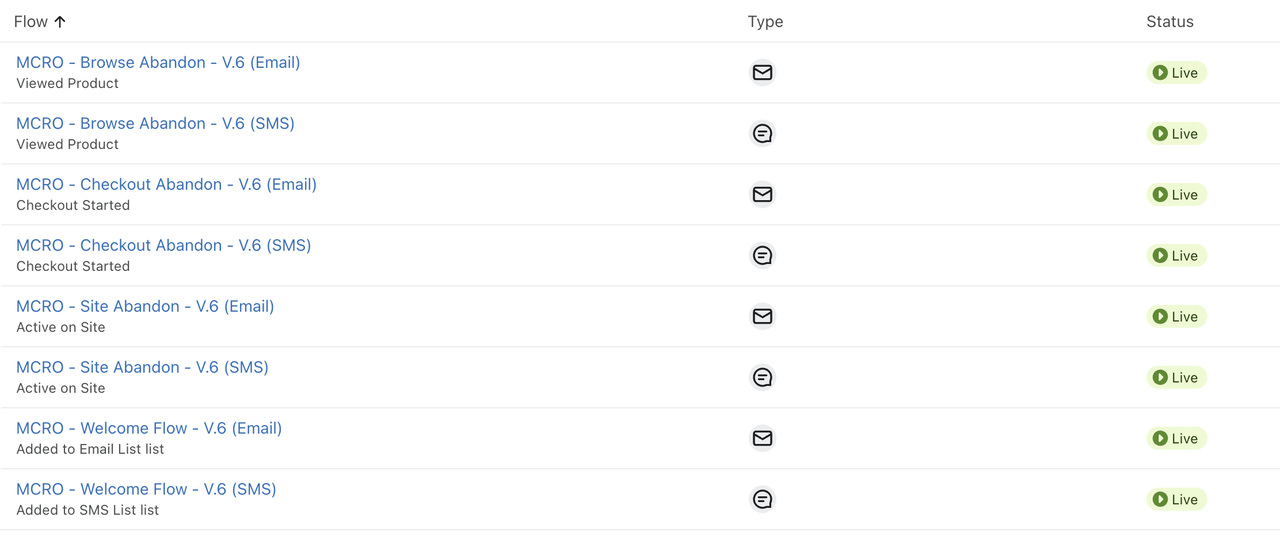The image size is (1280, 536).
Task: Click Live status badge for Browse Abandon Email
Action: point(1176,73)
